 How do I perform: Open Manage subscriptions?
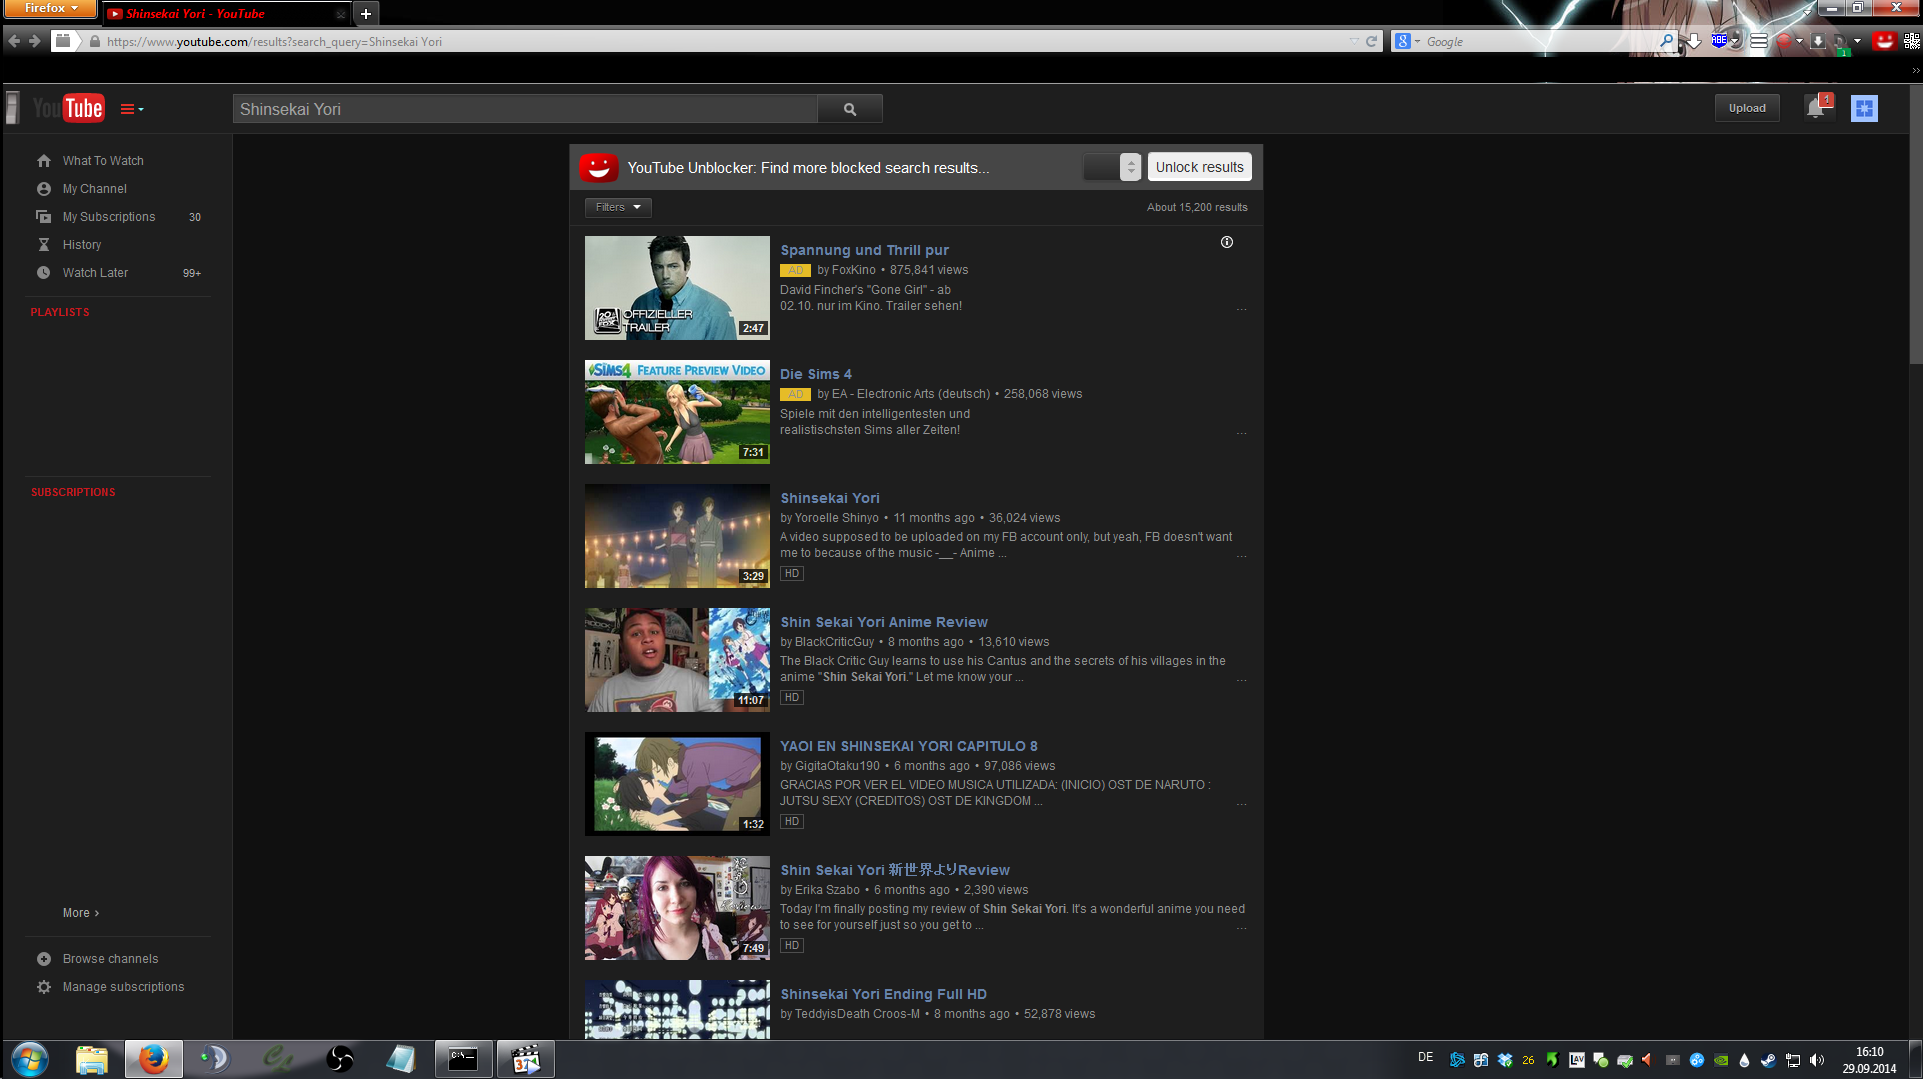(123, 987)
